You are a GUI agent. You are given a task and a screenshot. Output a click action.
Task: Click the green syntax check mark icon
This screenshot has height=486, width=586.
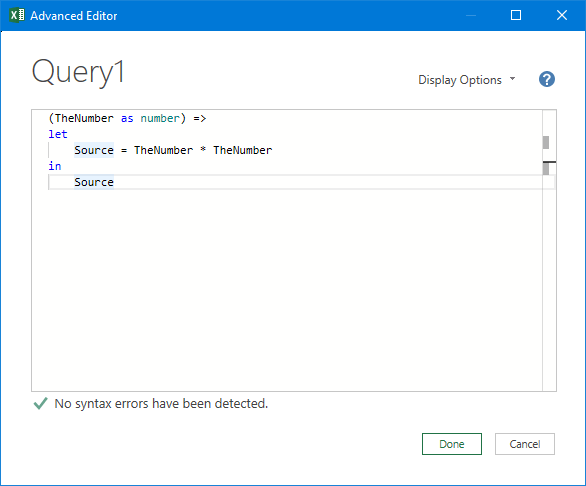(40, 403)
